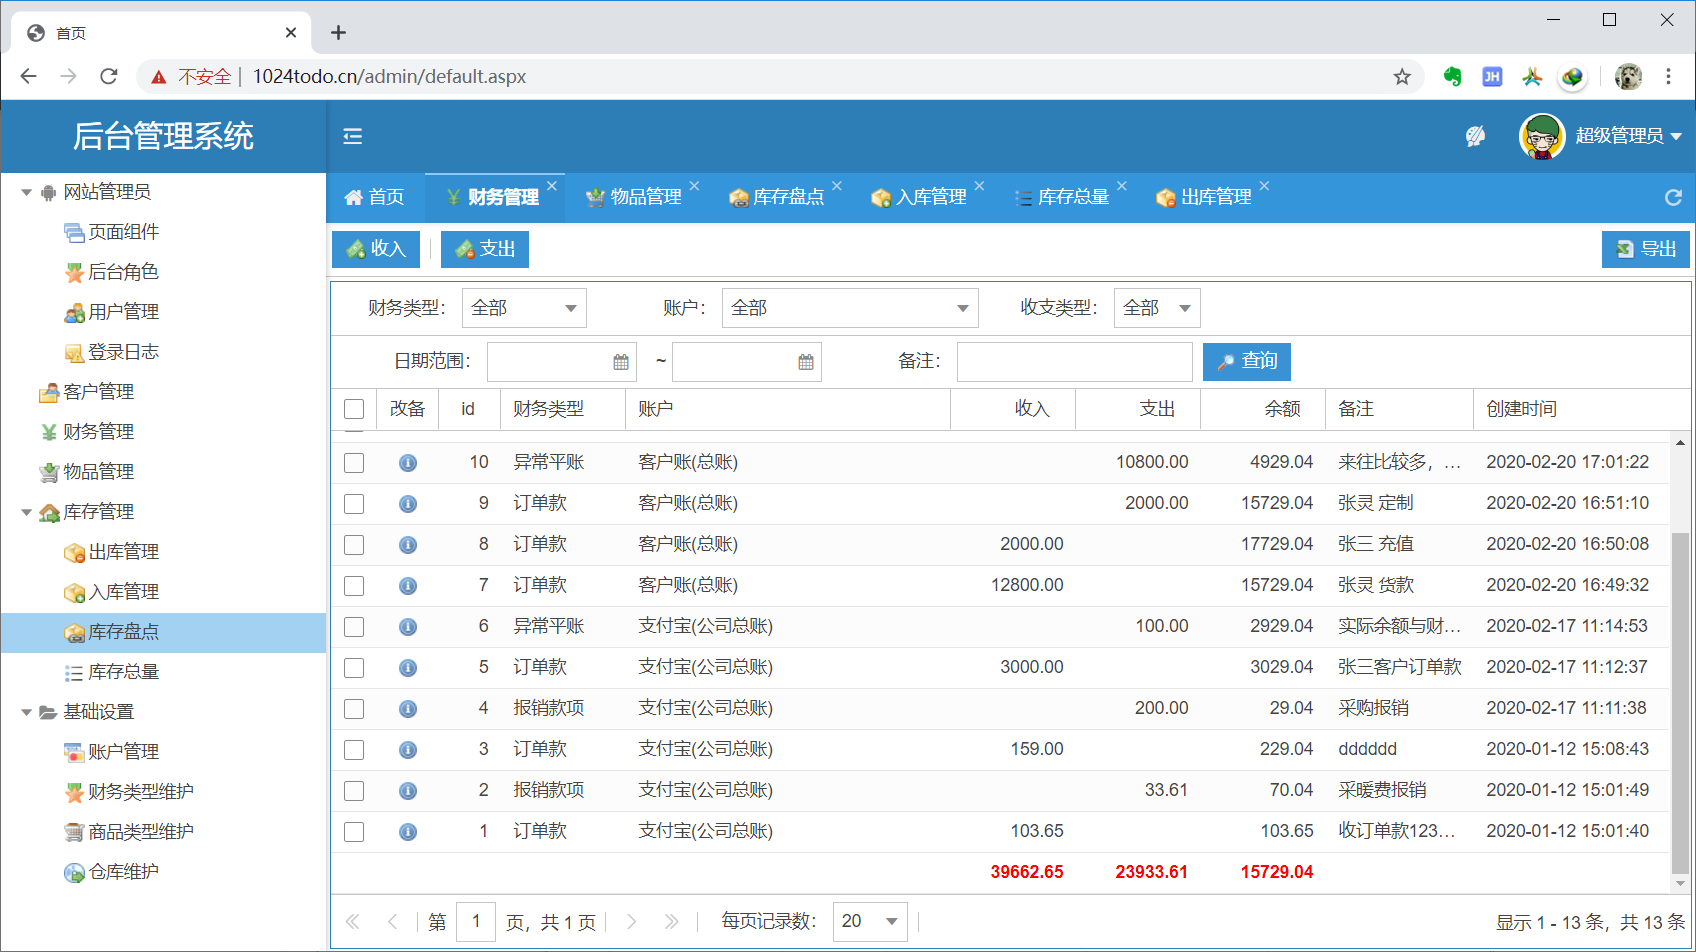This screenshot has width=1696, height=952.
Task: Click the theme palette icon in the header
Action: (x=1475, y=136)
